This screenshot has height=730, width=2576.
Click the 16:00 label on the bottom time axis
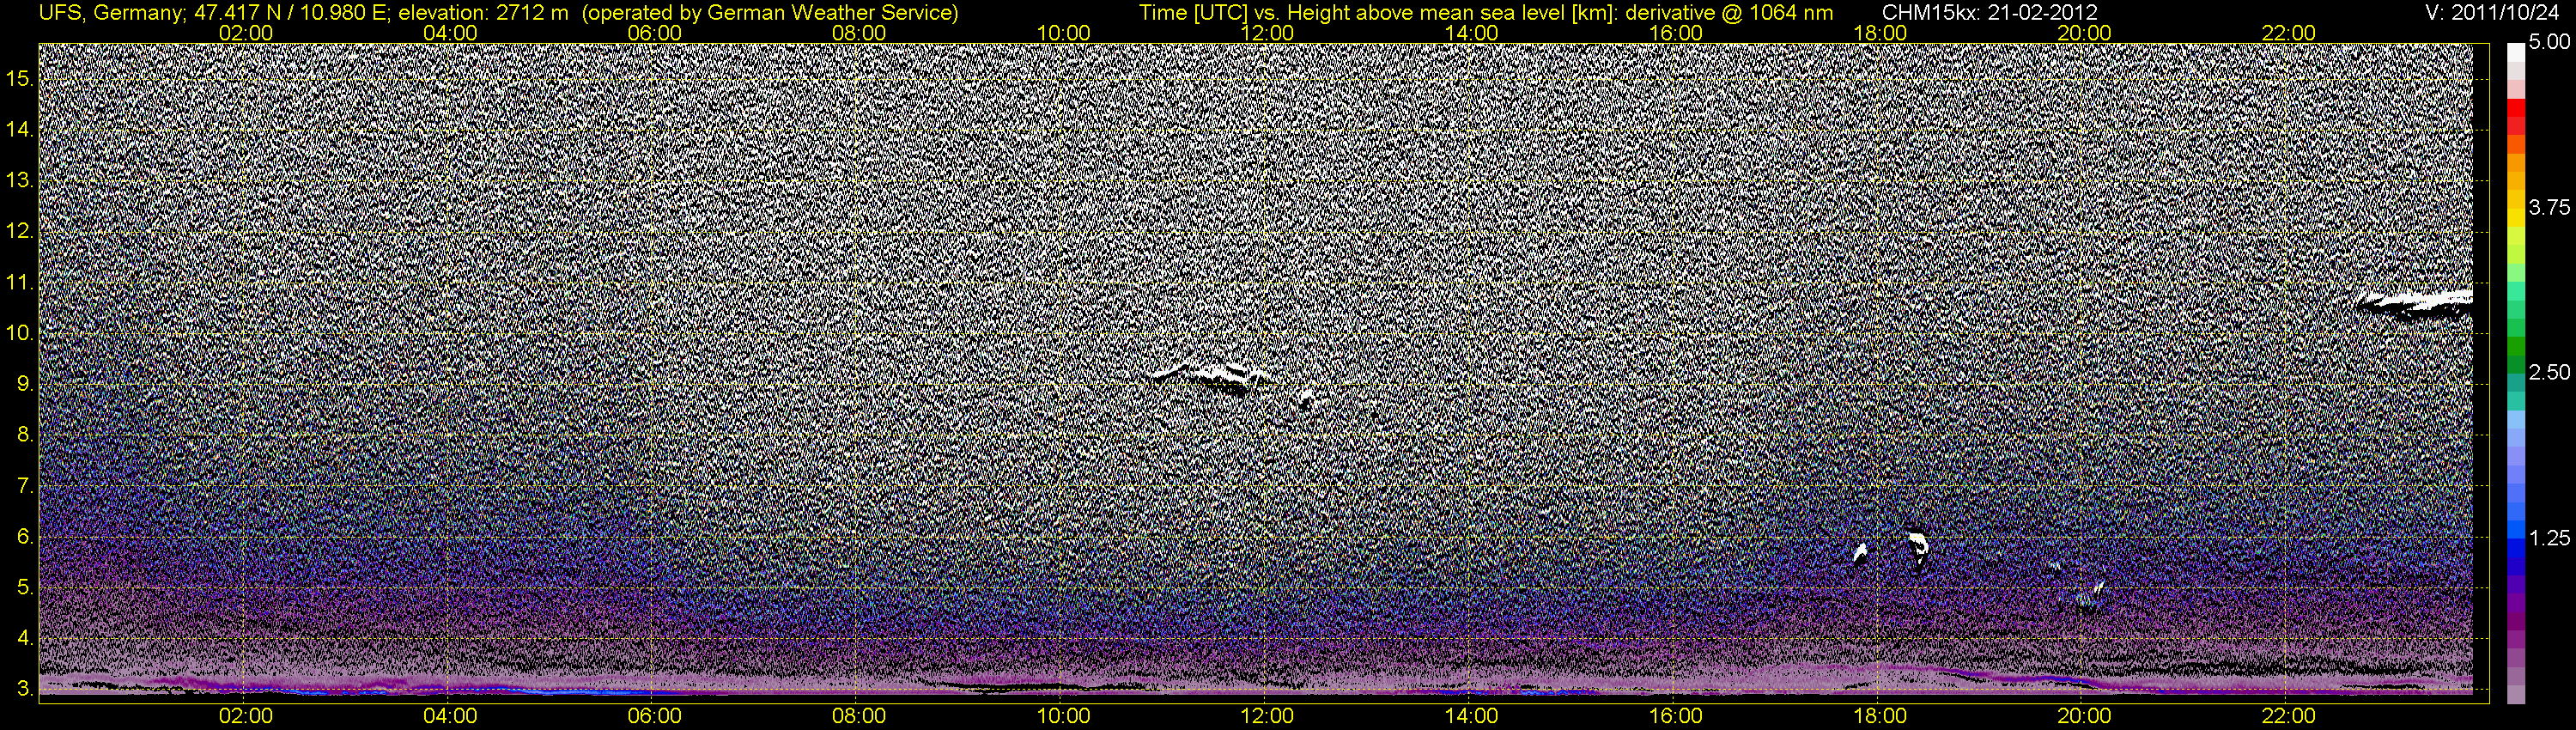click(1676, 717)
